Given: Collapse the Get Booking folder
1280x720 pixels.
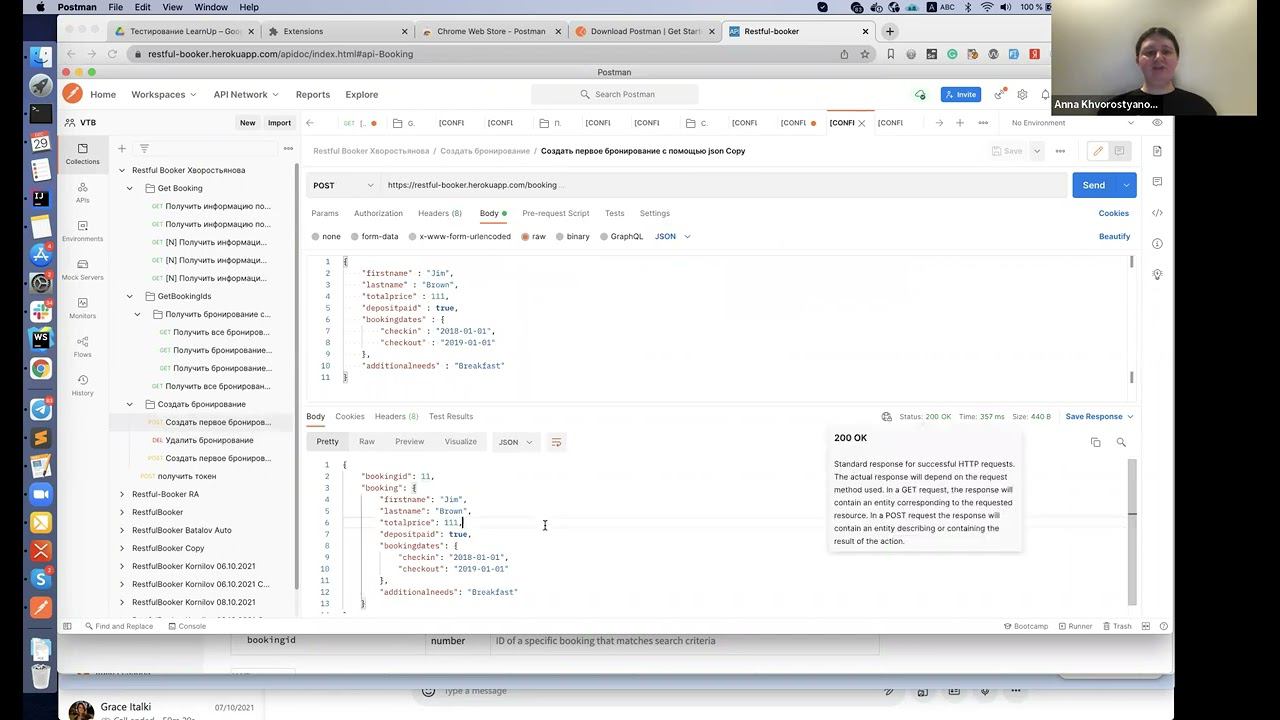Looking at the screenshot, I should pos(130,188).
